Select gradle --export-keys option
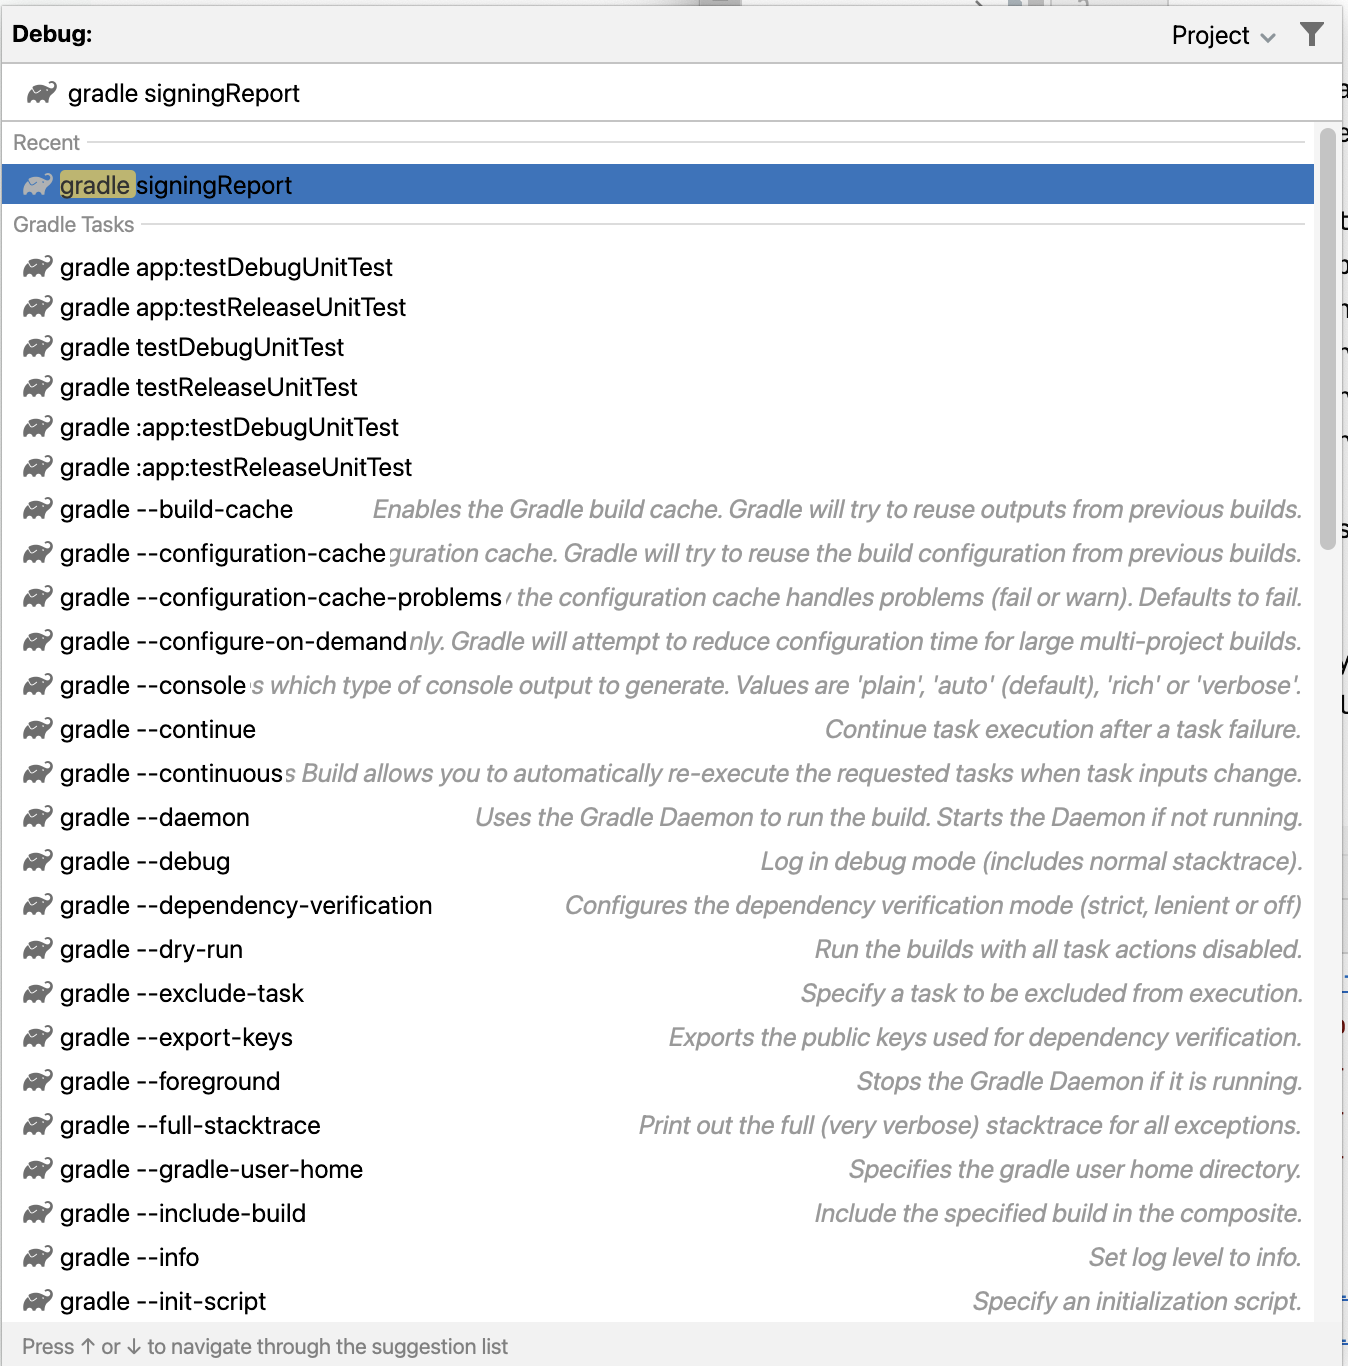The image size is (1348, 1366). 658,1037
